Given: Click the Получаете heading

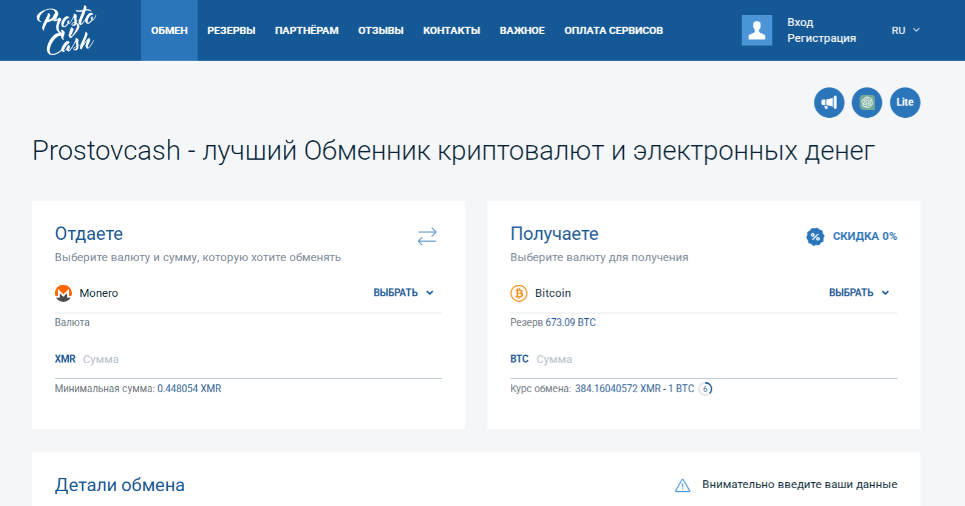Looking at the screenshot, I should 554,234.
